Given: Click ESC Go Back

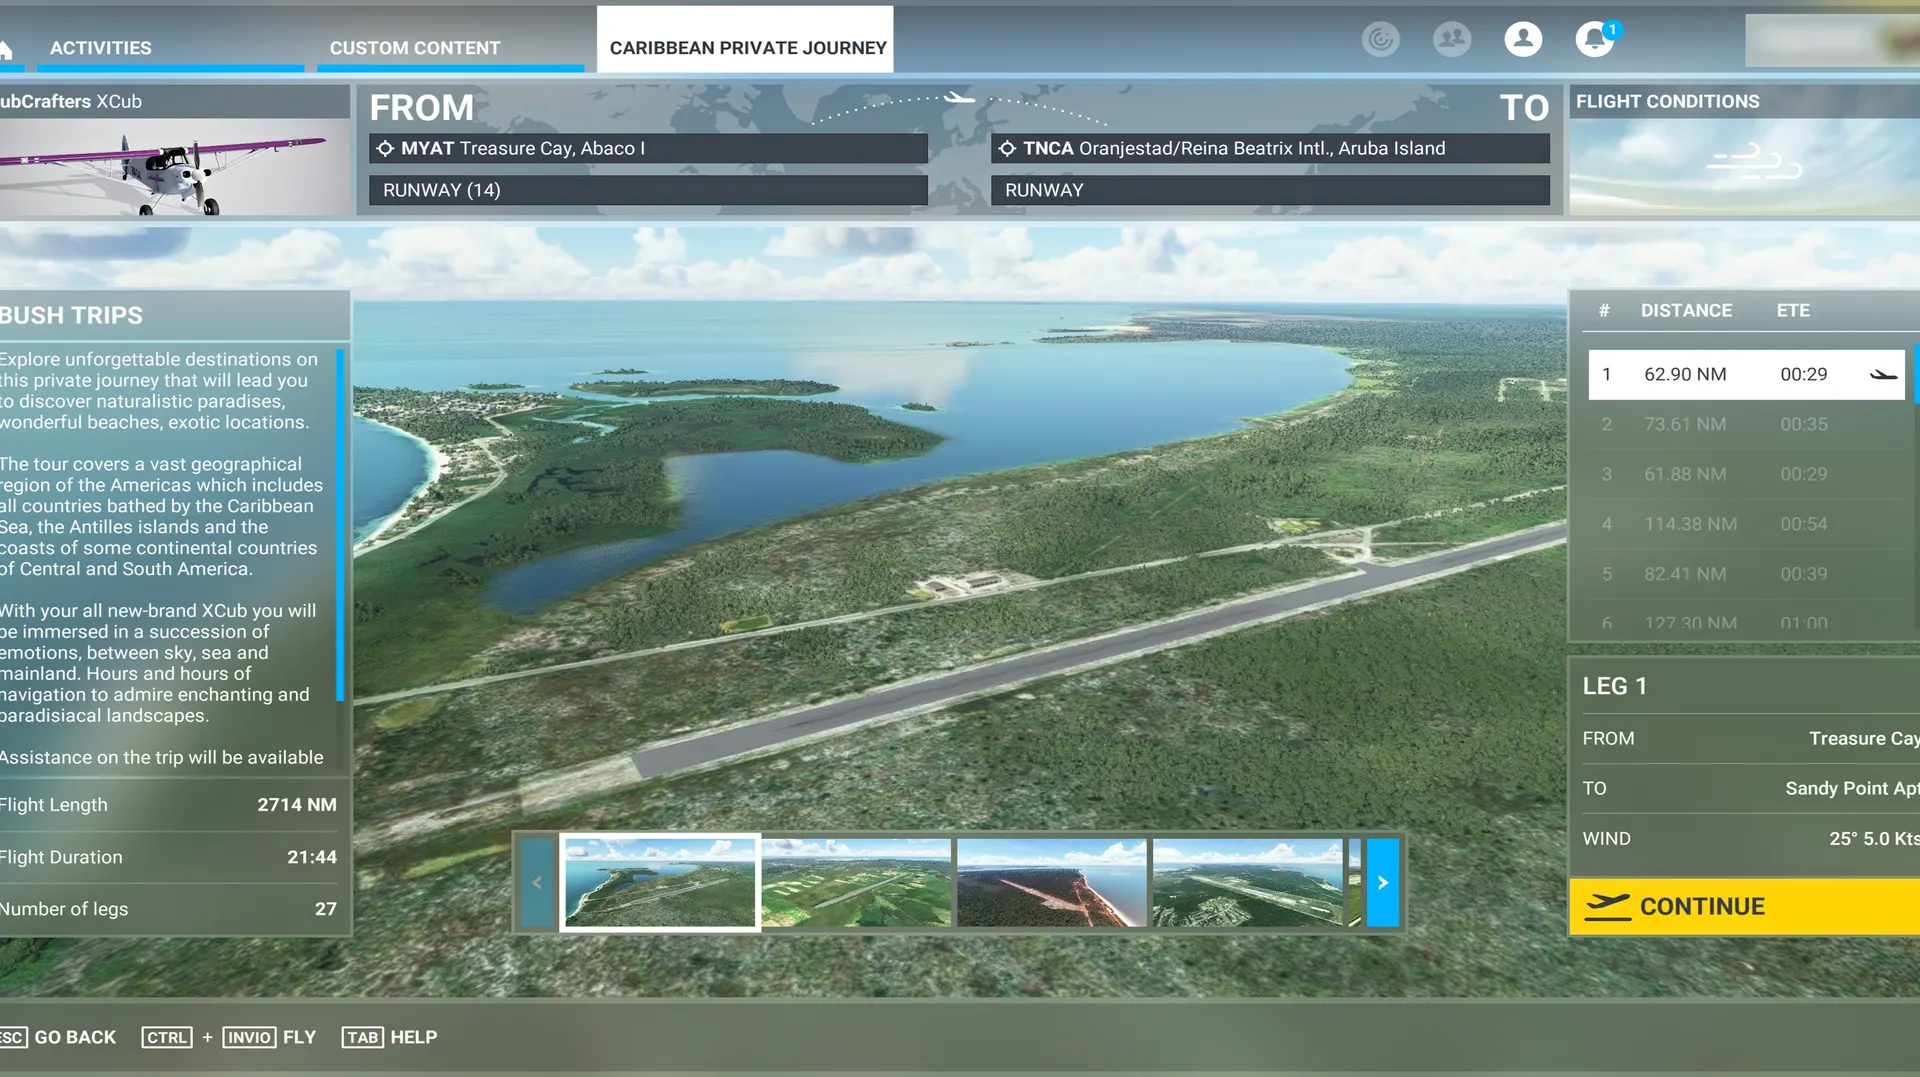Looking at the screenshot, I should (58, 1037).
